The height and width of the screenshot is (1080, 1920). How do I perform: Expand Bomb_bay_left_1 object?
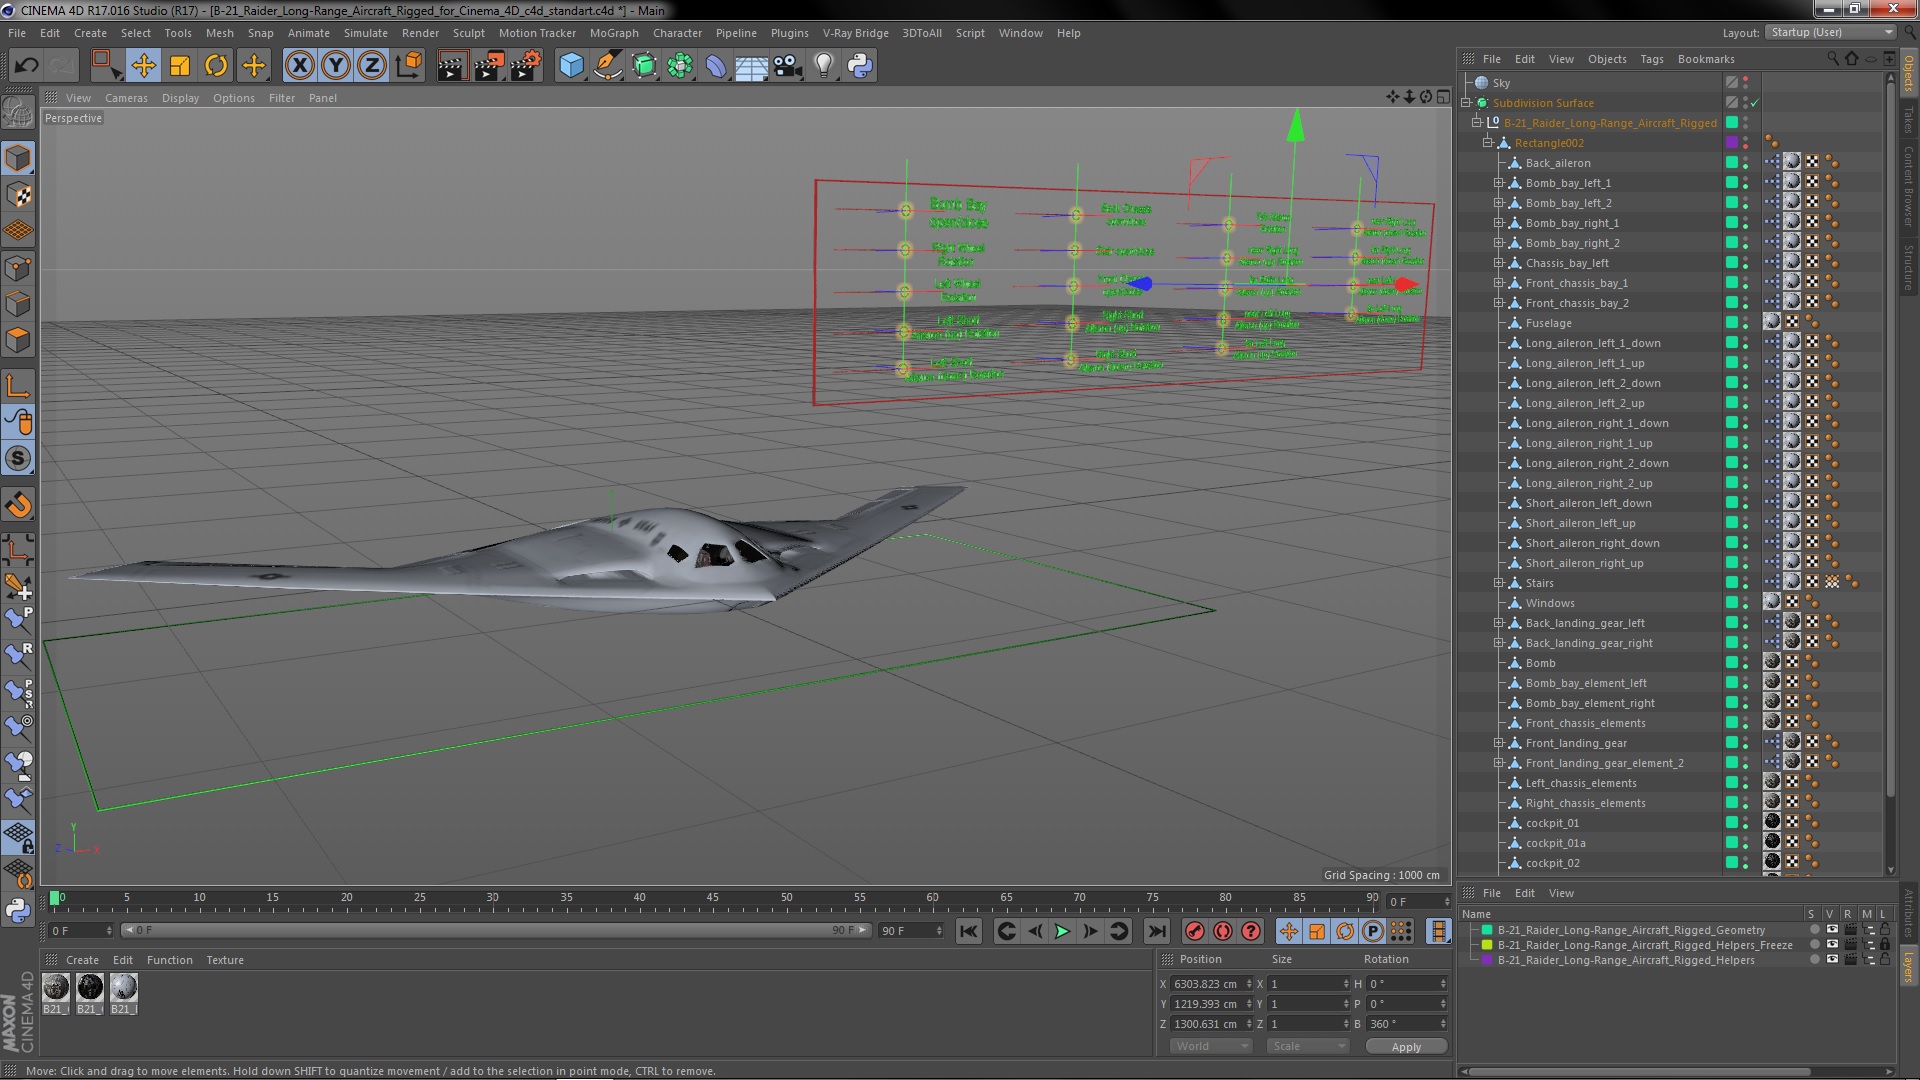(1498, 183)
